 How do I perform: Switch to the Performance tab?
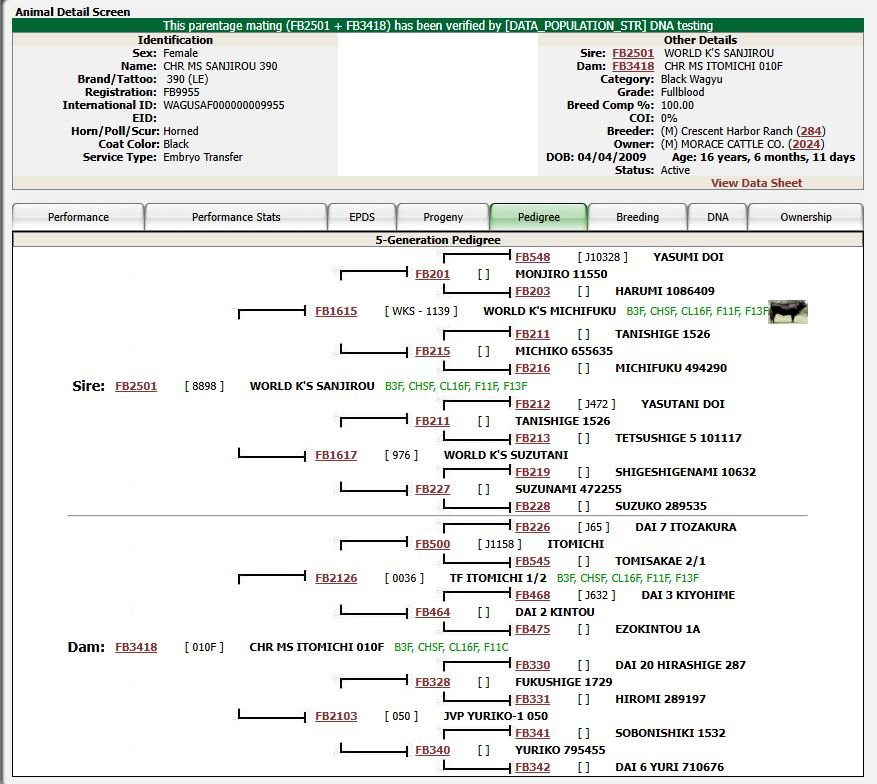pos(79,217)
